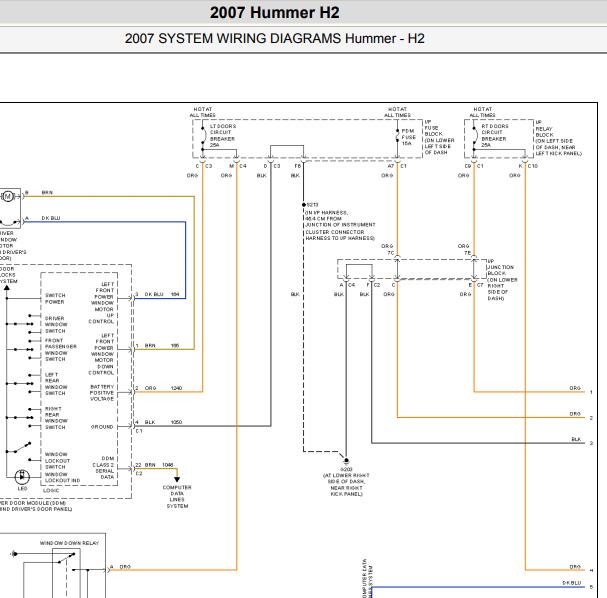
Task: Click the 'M C4' connector label
Action: click(238, 166)
